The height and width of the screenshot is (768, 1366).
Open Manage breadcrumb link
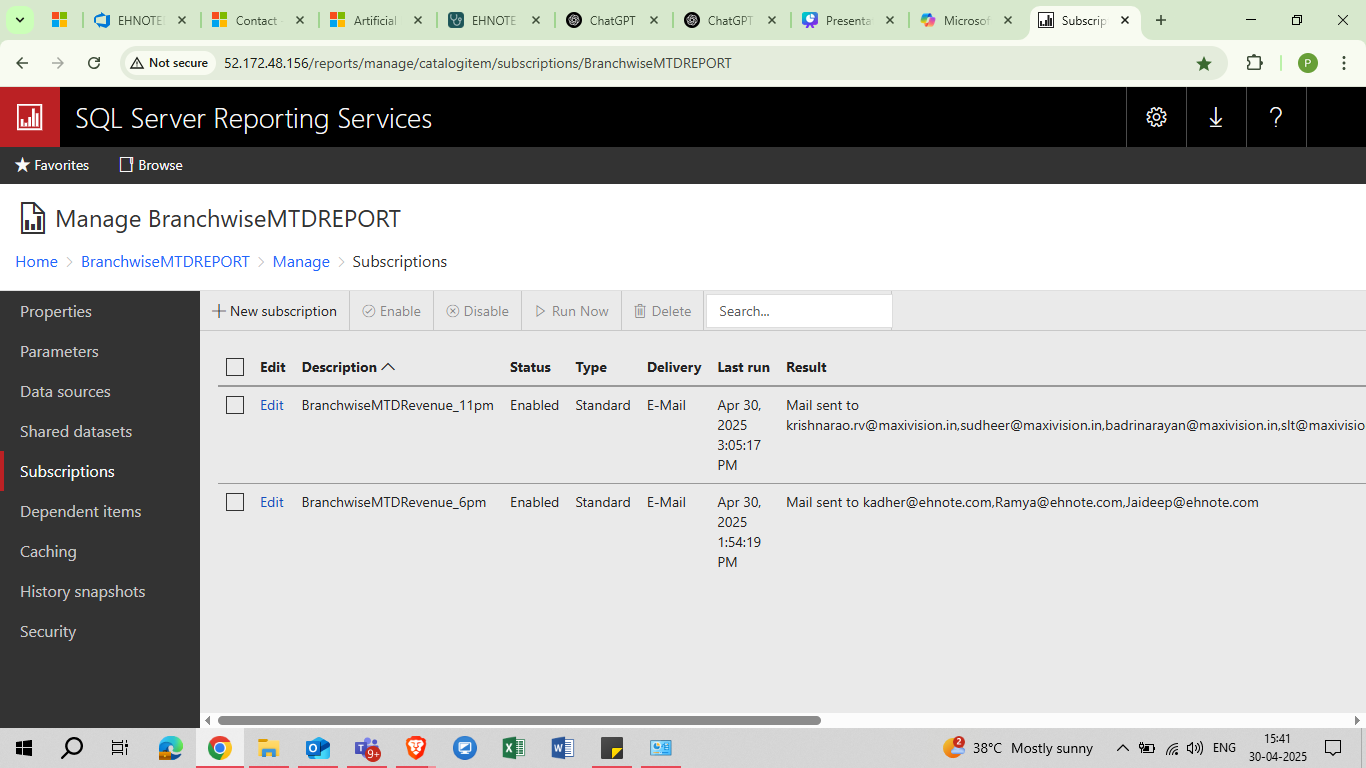pos(301,261)
